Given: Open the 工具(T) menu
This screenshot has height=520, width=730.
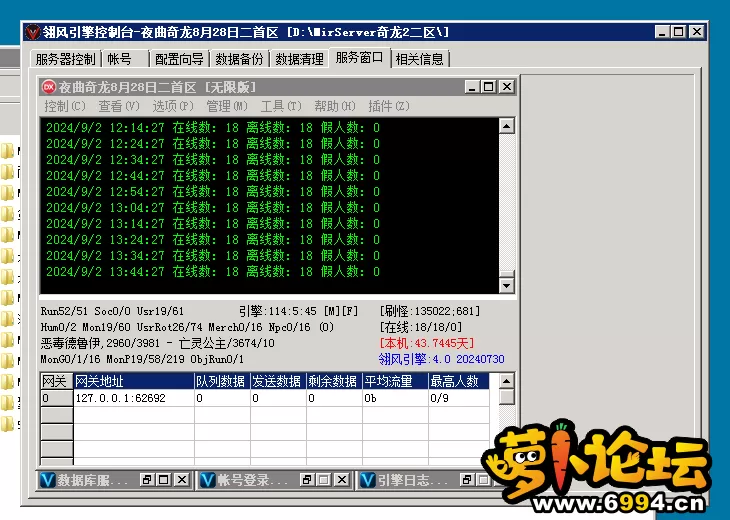Looking at the screenshot, I should pos(281,106).
